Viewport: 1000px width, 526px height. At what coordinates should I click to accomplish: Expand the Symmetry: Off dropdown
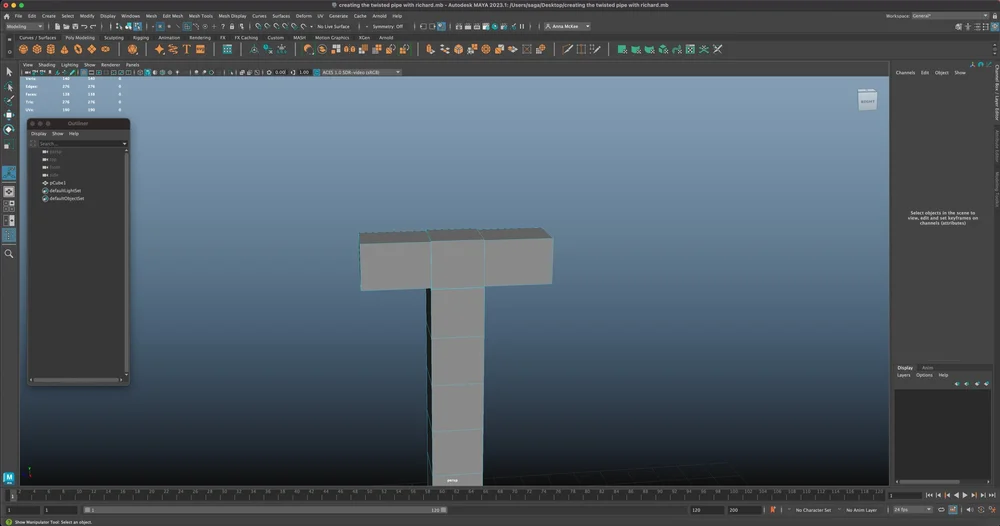click(386, 27)
